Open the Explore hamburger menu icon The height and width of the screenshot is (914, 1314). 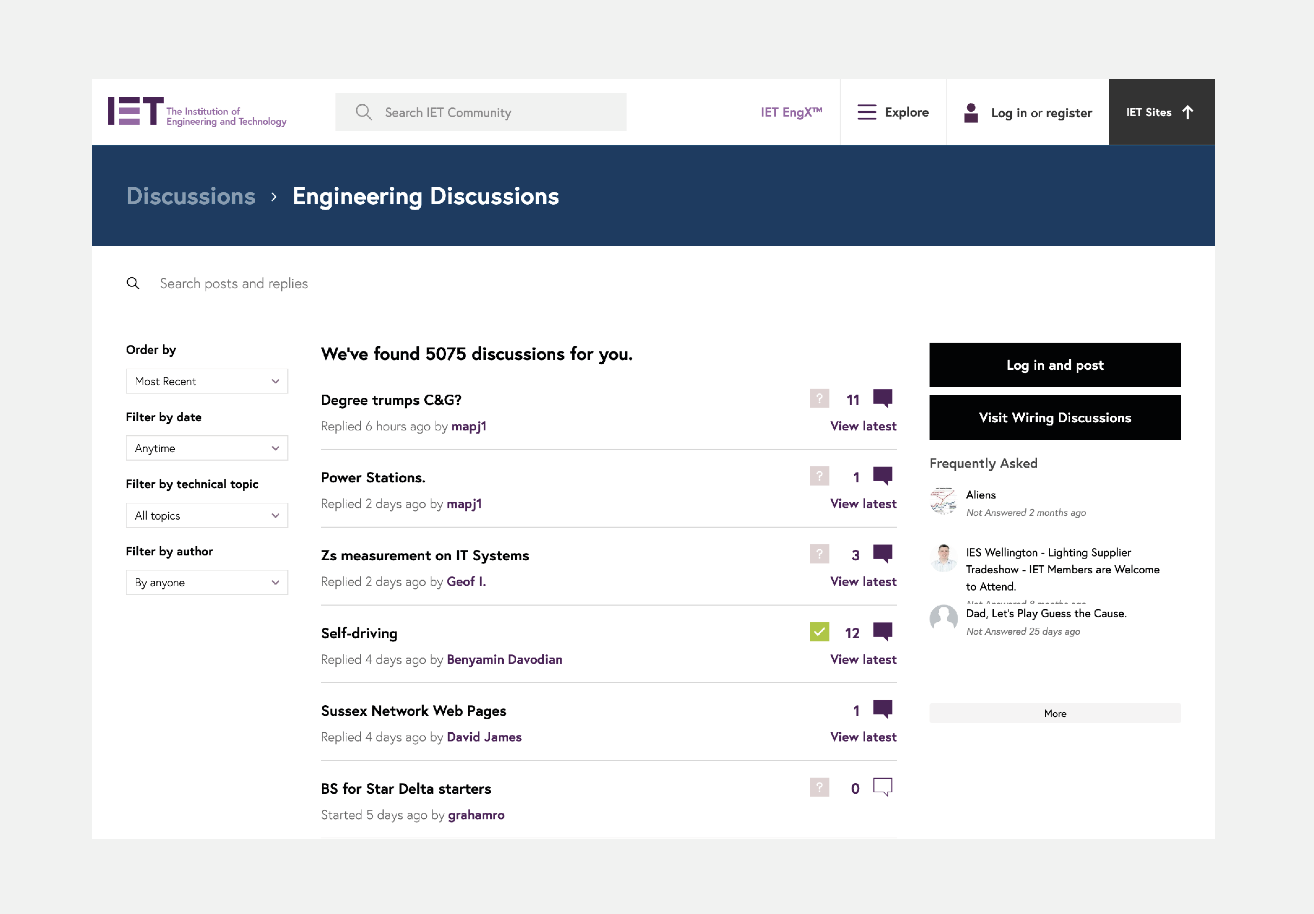(867, 112)
